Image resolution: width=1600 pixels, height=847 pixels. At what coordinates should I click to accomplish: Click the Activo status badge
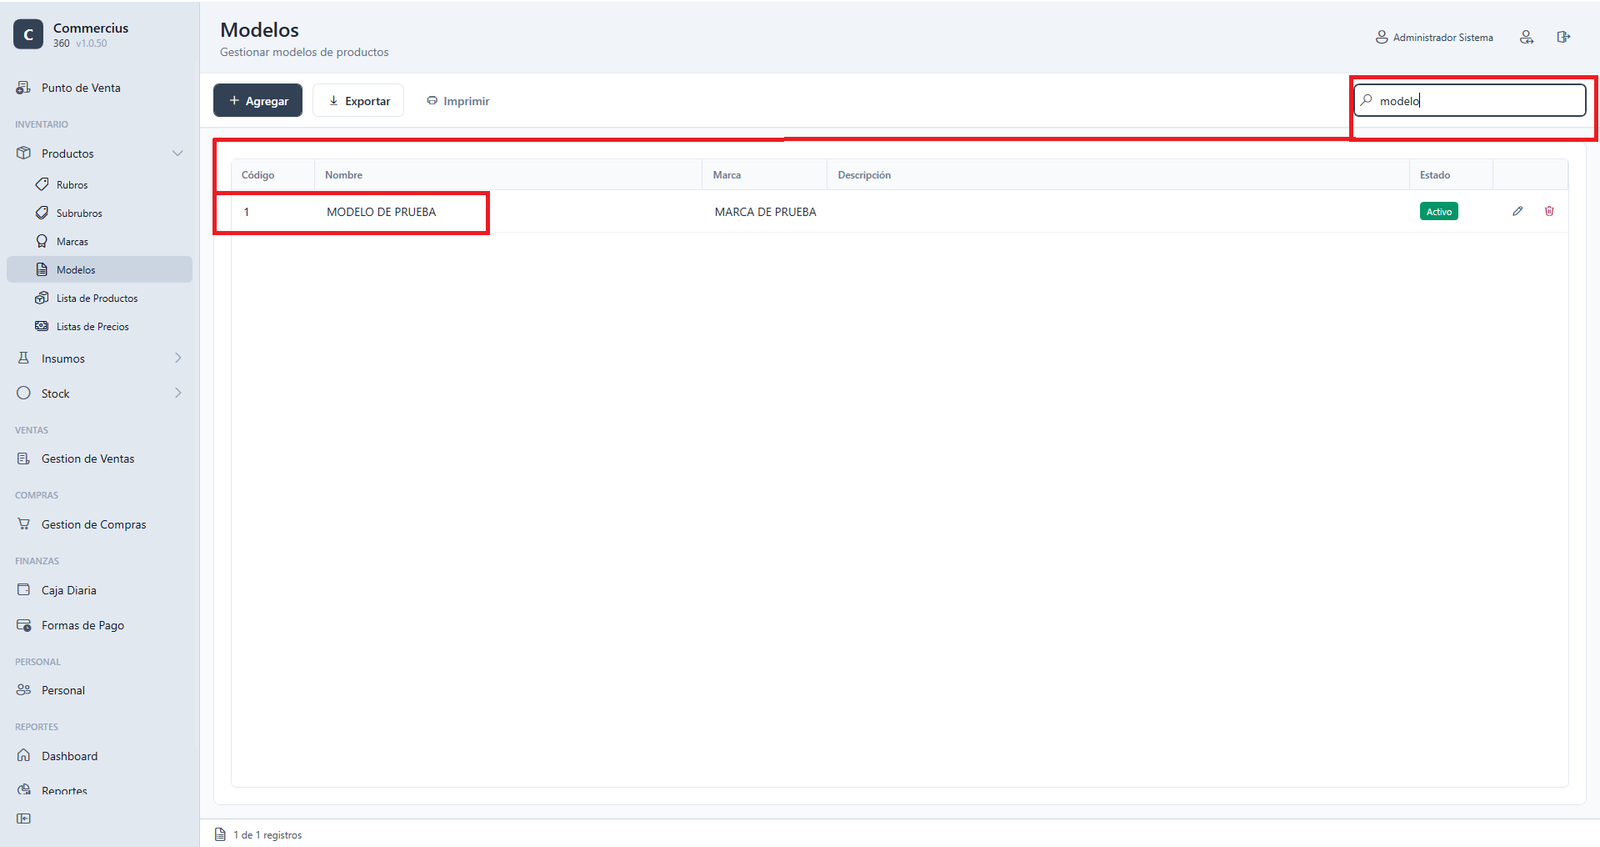(1439, 211)
